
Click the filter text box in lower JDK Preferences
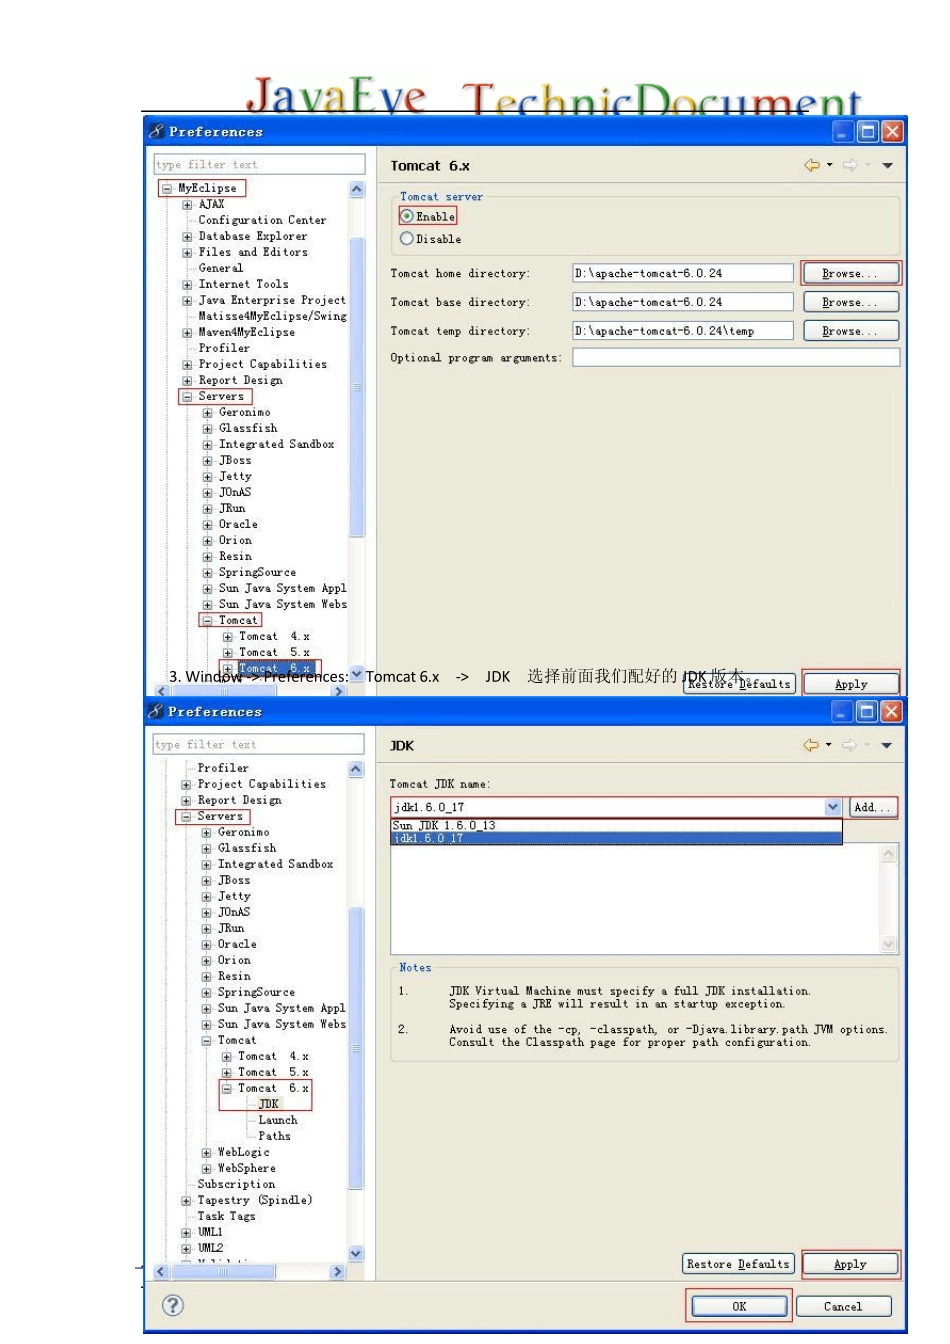[259, 744]
